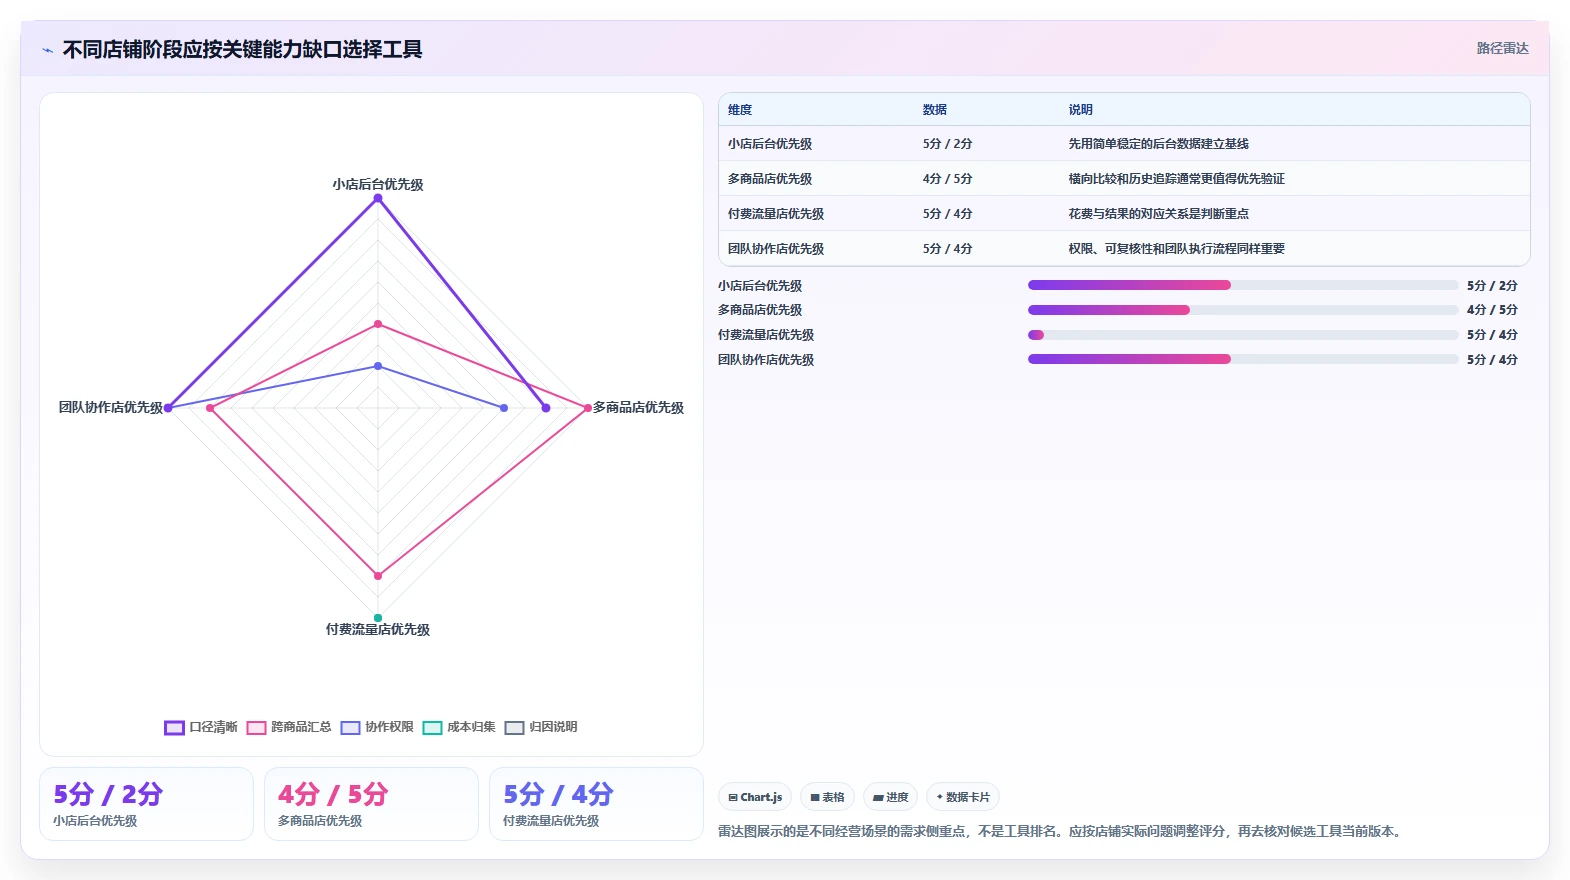Select table cell 小店后台优先级

pos(770,144)
